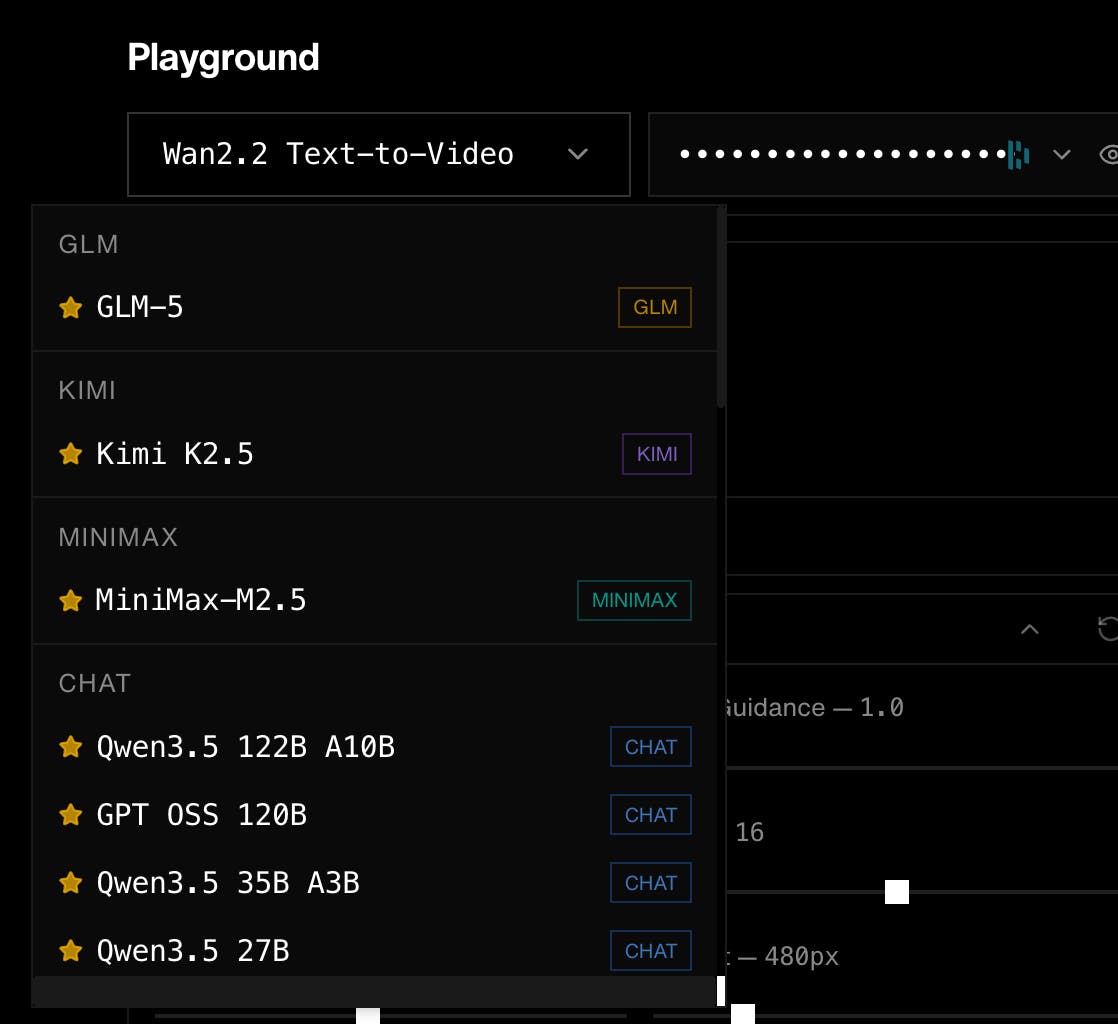Toggle favorite star for MiniMax-M2.5
This screenshot has width=1118, height=1024.
[x=71, y=600]
